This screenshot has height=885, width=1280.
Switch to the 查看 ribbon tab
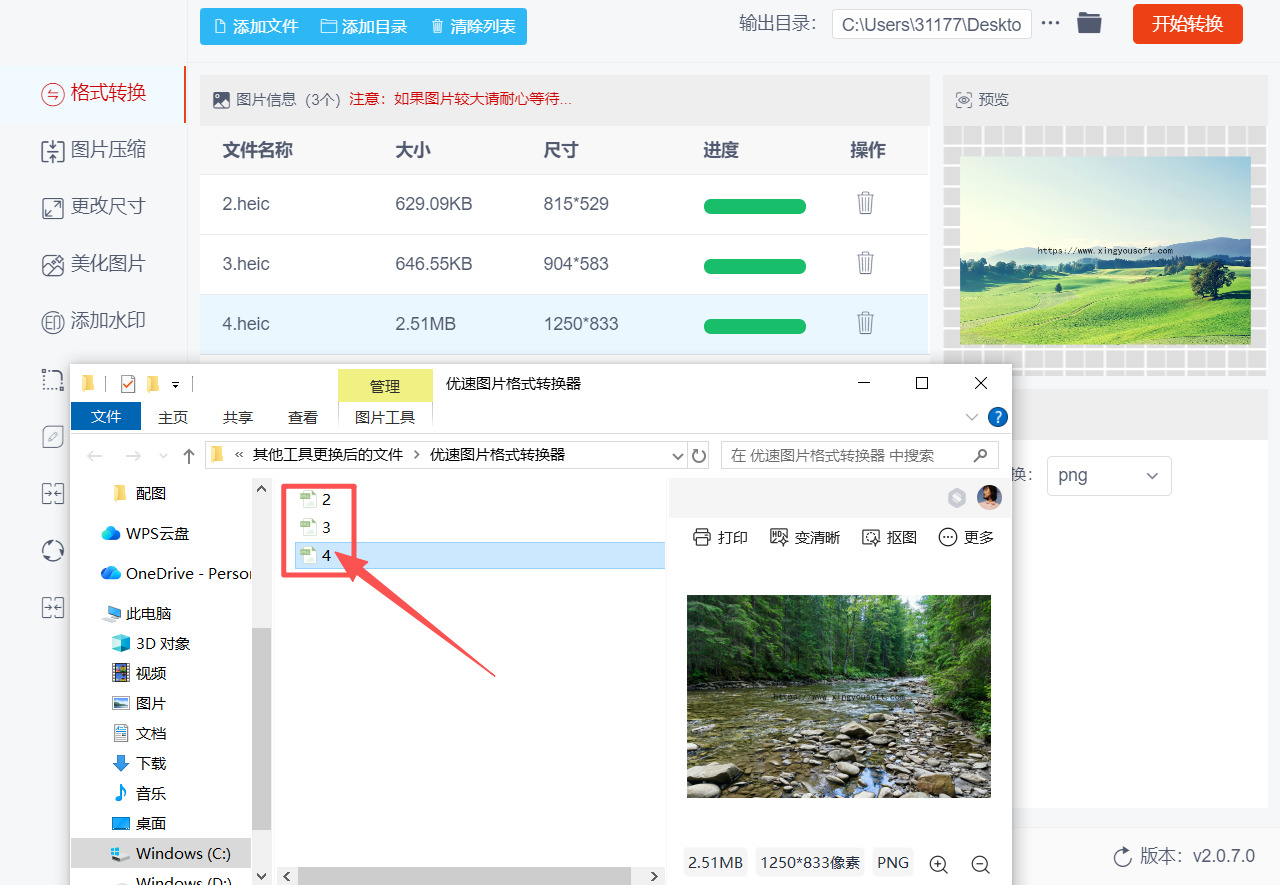[x=303, y=417]
